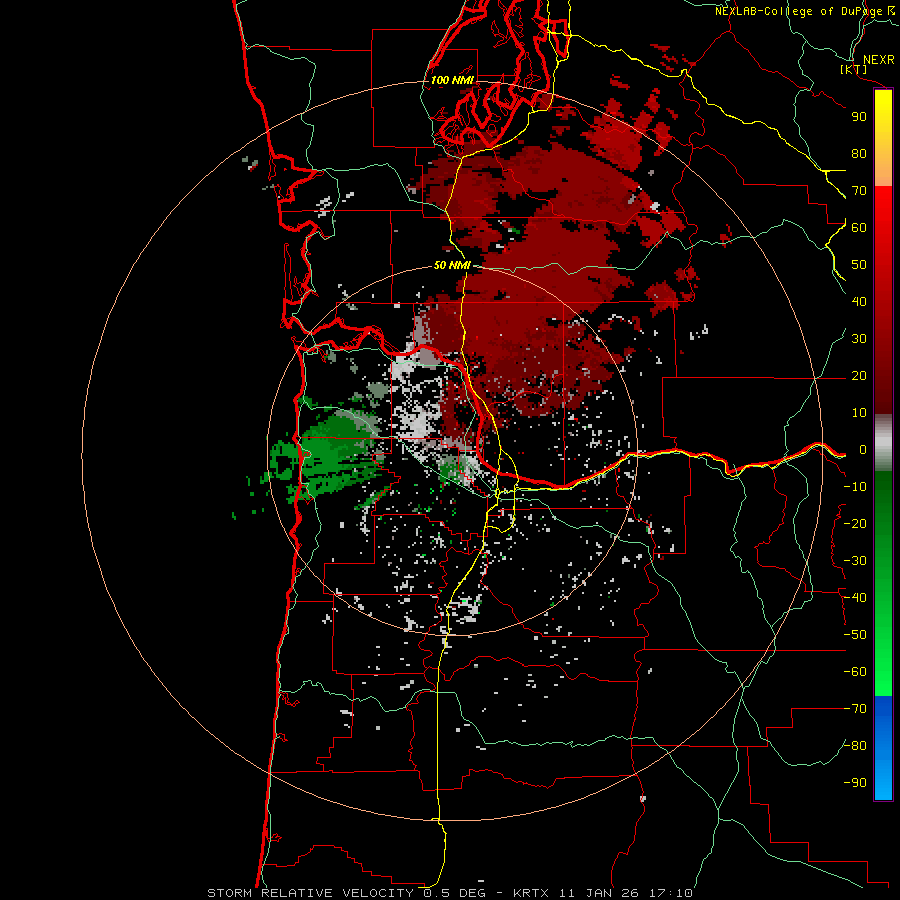This screenshot has height=900, width=900.
Task: Click the "KRTX" station identifier in the caption
Action: pos(530,893)
